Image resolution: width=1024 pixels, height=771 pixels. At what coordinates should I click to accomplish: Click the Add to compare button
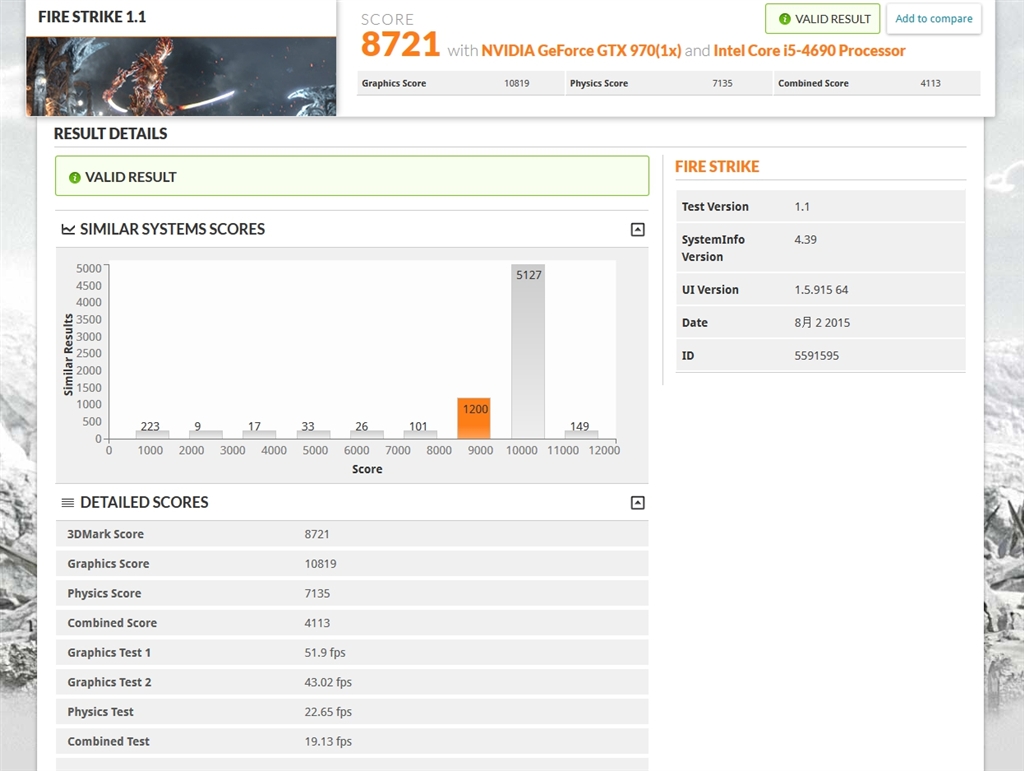click(x=933, y=19)
